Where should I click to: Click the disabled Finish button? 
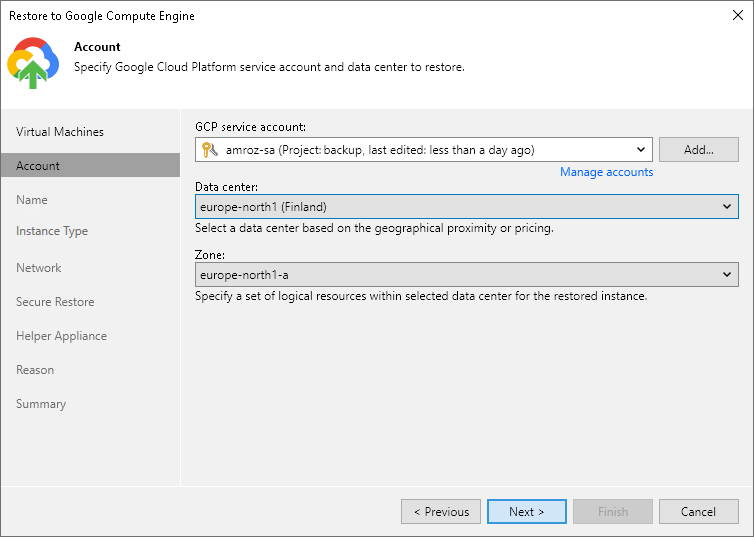tap(613, 512)
